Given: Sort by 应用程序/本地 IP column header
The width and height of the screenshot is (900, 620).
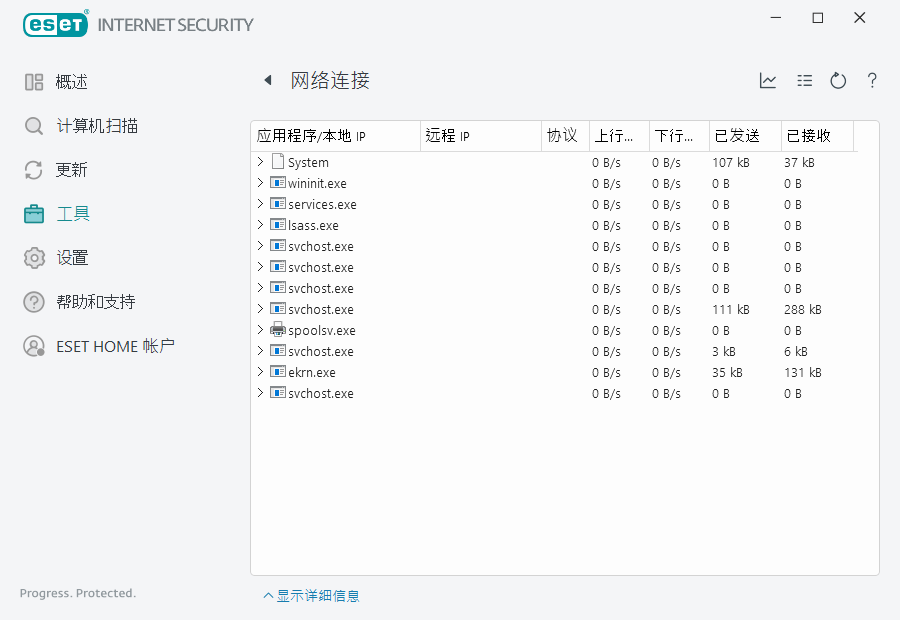Looking at the screenshot, I should 336,136.
